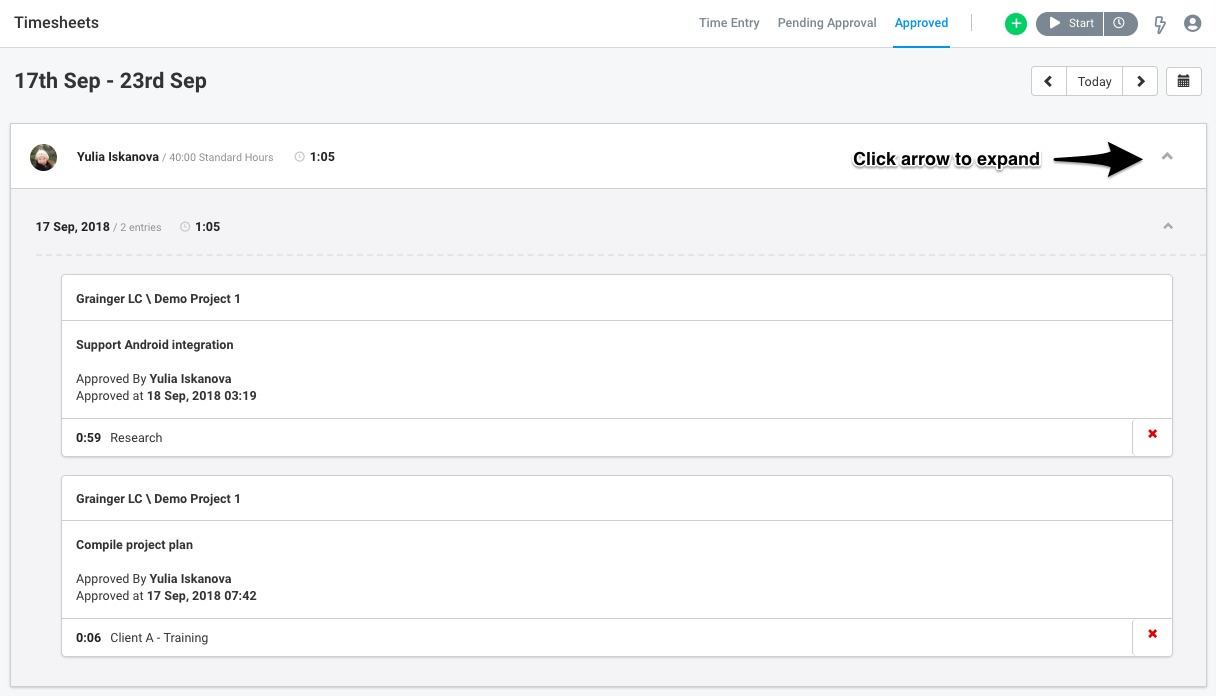Click the green add time entry icon

1016,24
